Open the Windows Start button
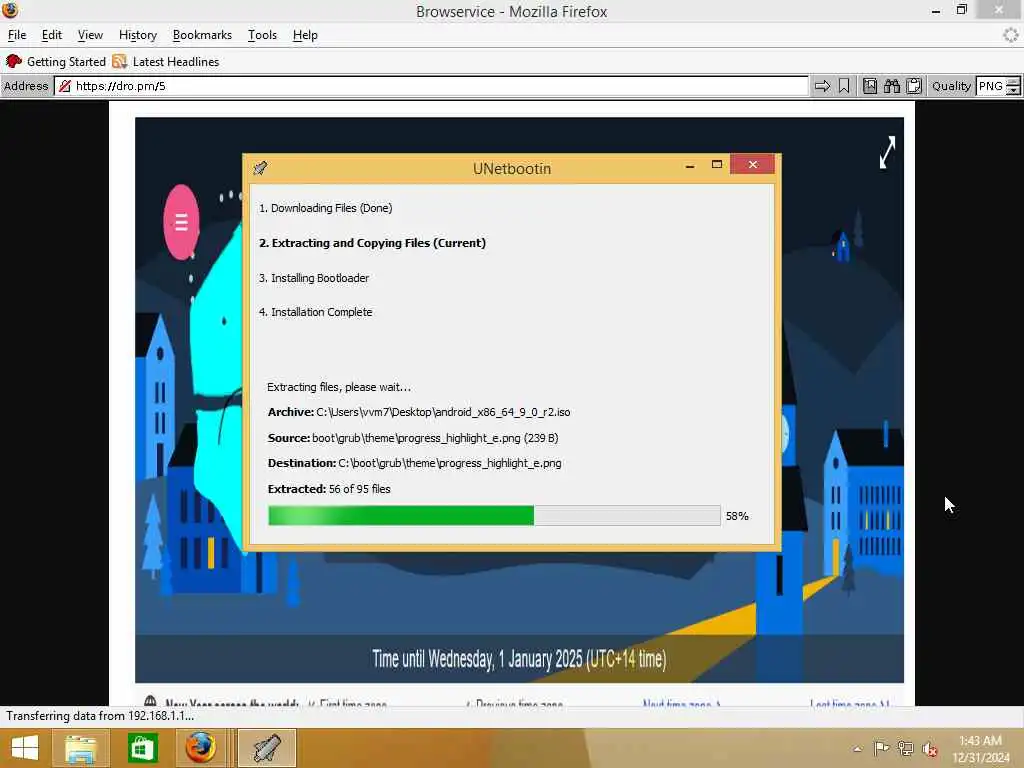Screen dimensions: 1024x768 click(x=25, y=748)
